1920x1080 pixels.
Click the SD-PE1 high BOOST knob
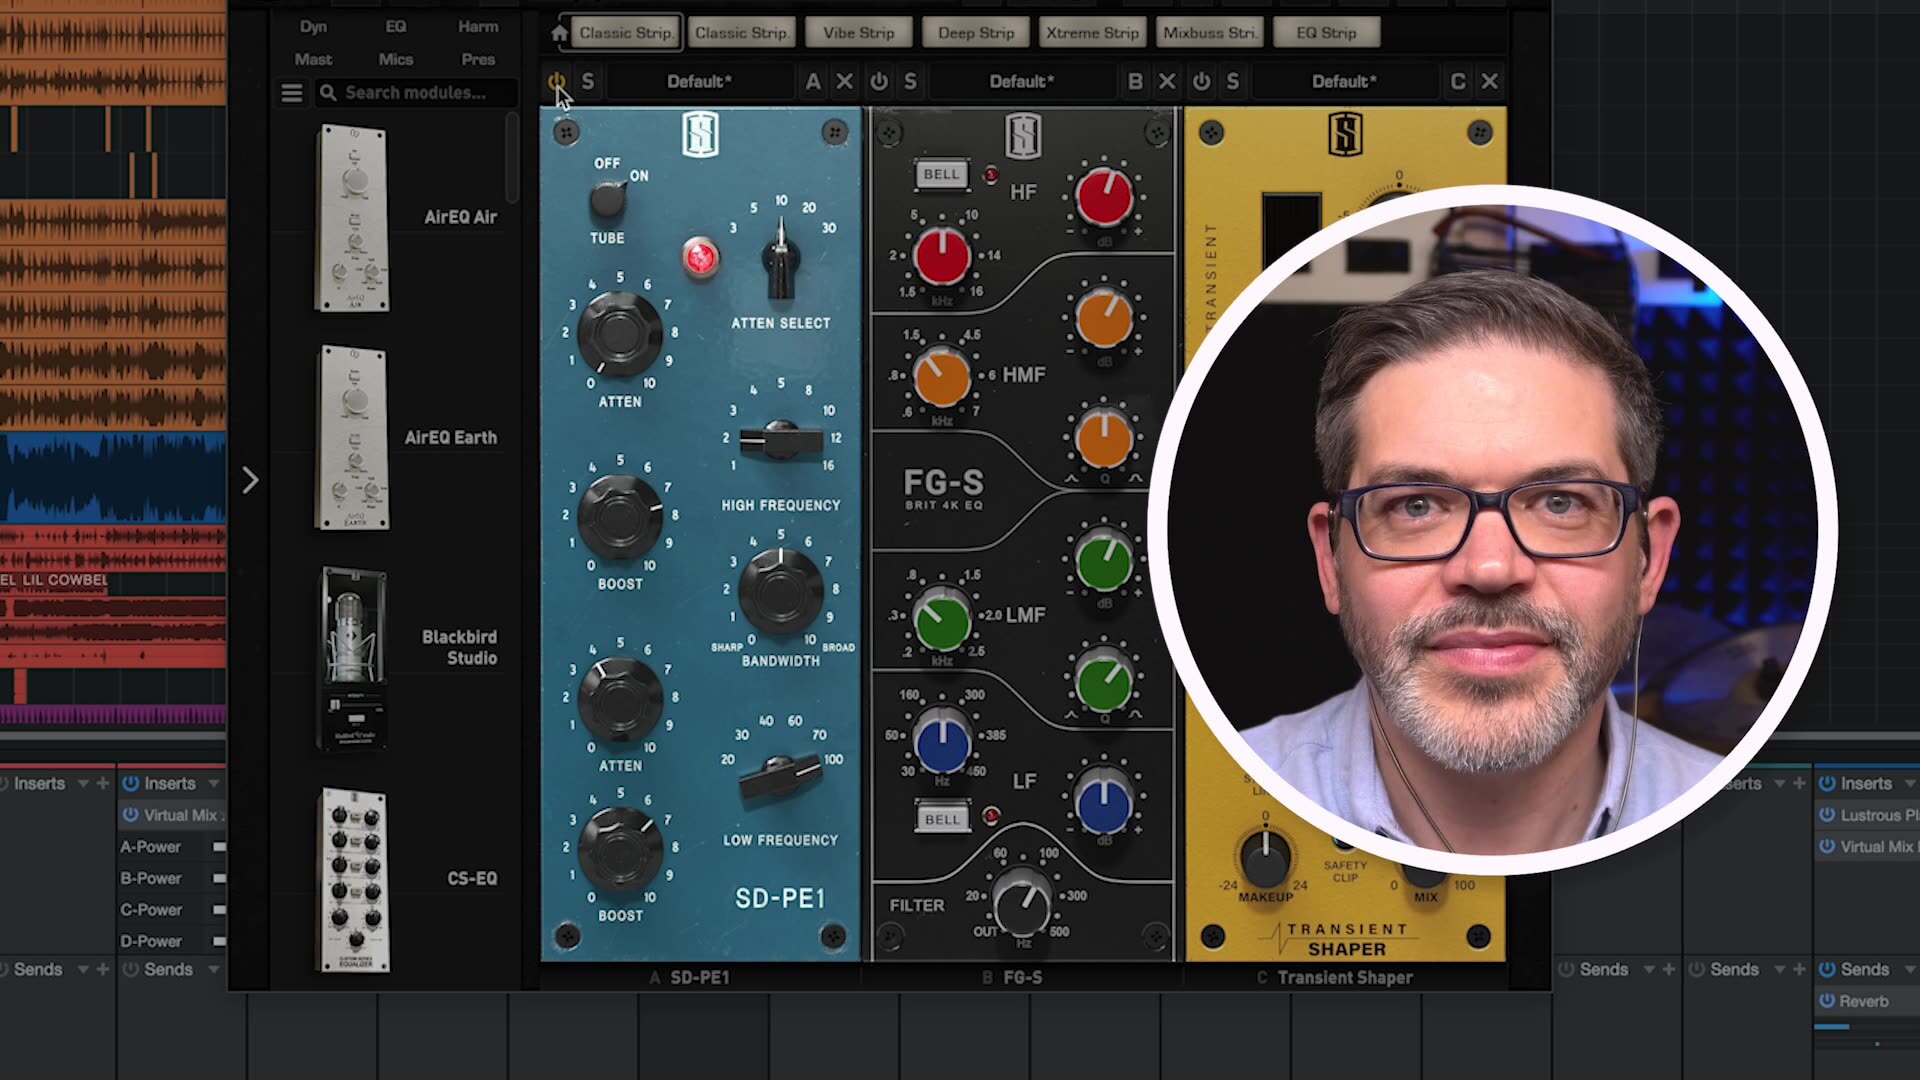(x=620, y=516)
